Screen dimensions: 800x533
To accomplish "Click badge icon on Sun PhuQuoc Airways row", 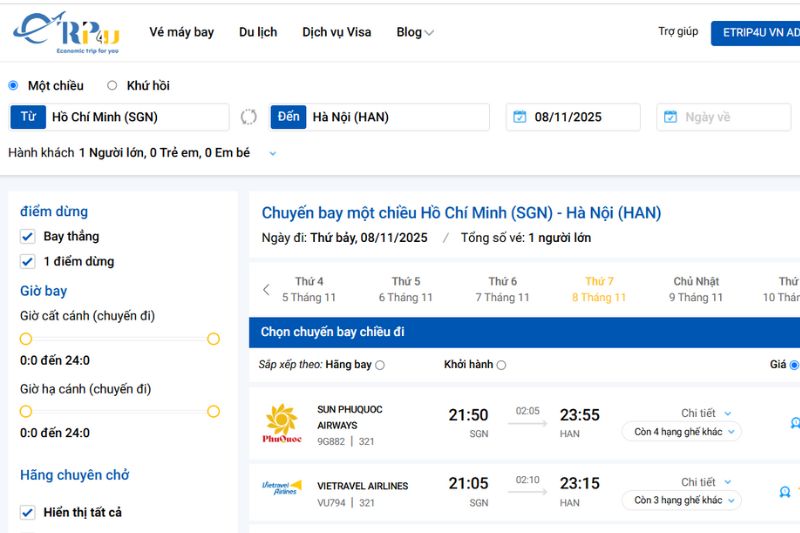I will pyautogui.click(x=795, y=422).
